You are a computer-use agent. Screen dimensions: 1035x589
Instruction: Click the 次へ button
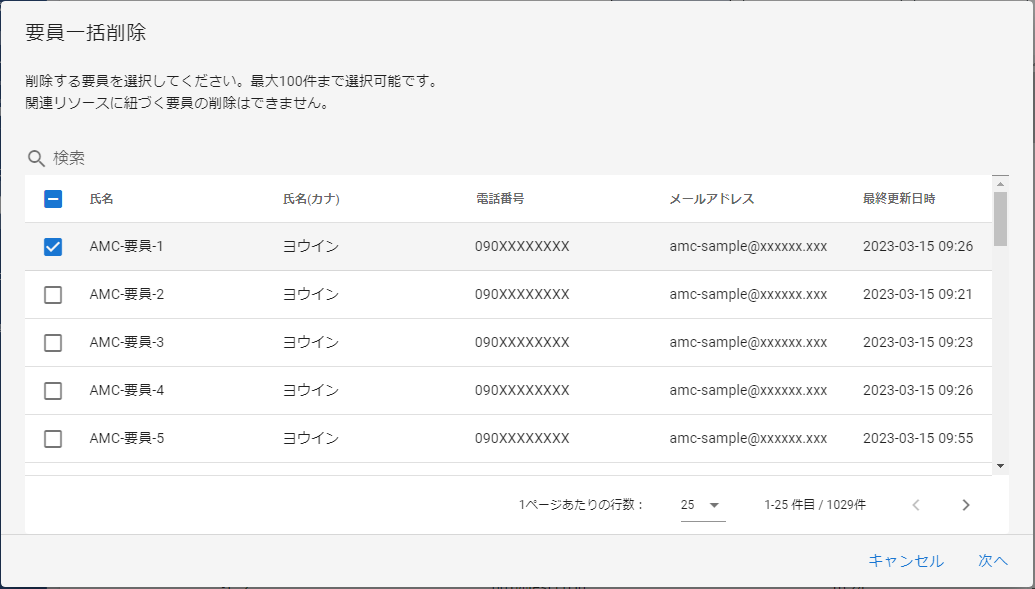[x=992, y=561]
